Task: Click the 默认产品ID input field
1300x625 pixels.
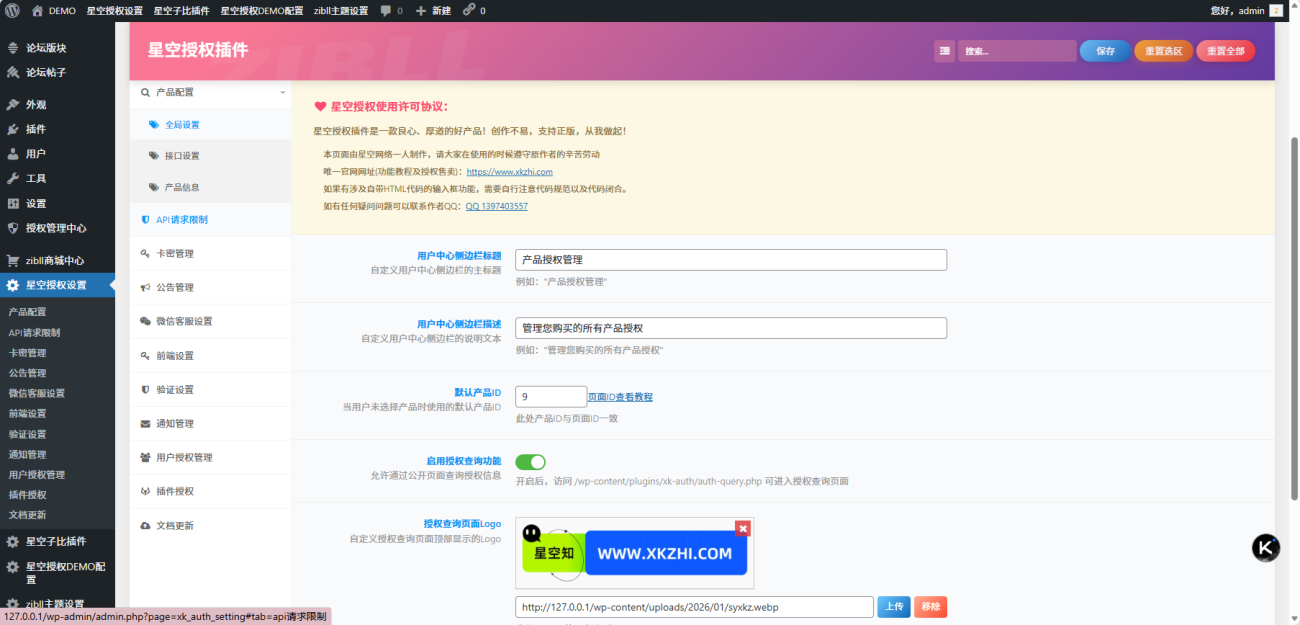Action: click(x=550, y=397)
